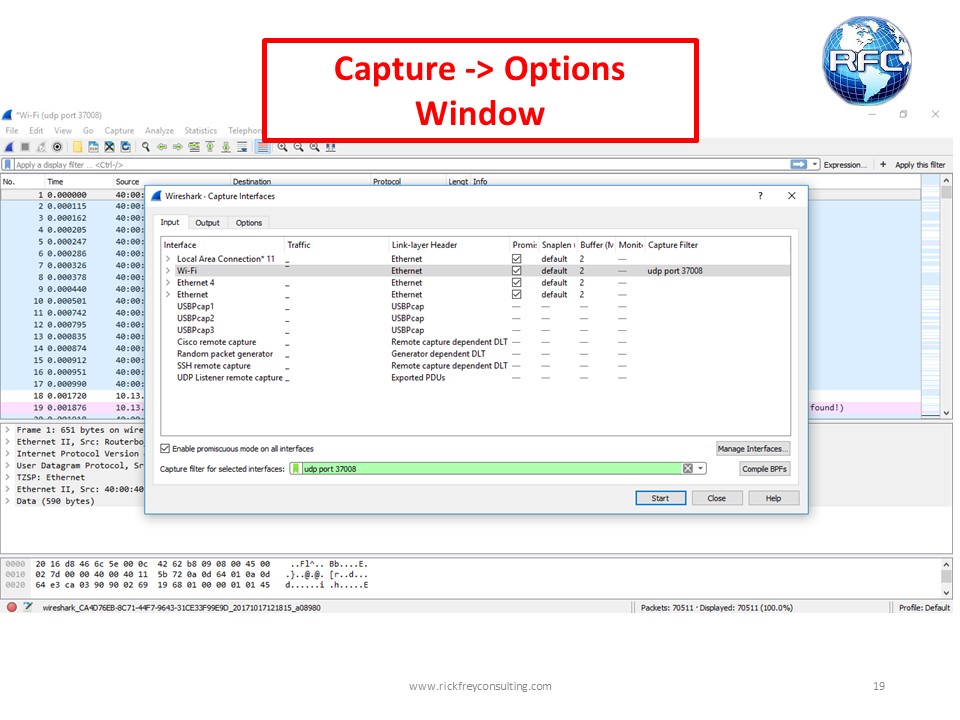Image resolution: width=960 pixels, height=720 pixels.
Task: Uncheck promiscuous for Local Area Connection* 11
Action: (517, 259)
